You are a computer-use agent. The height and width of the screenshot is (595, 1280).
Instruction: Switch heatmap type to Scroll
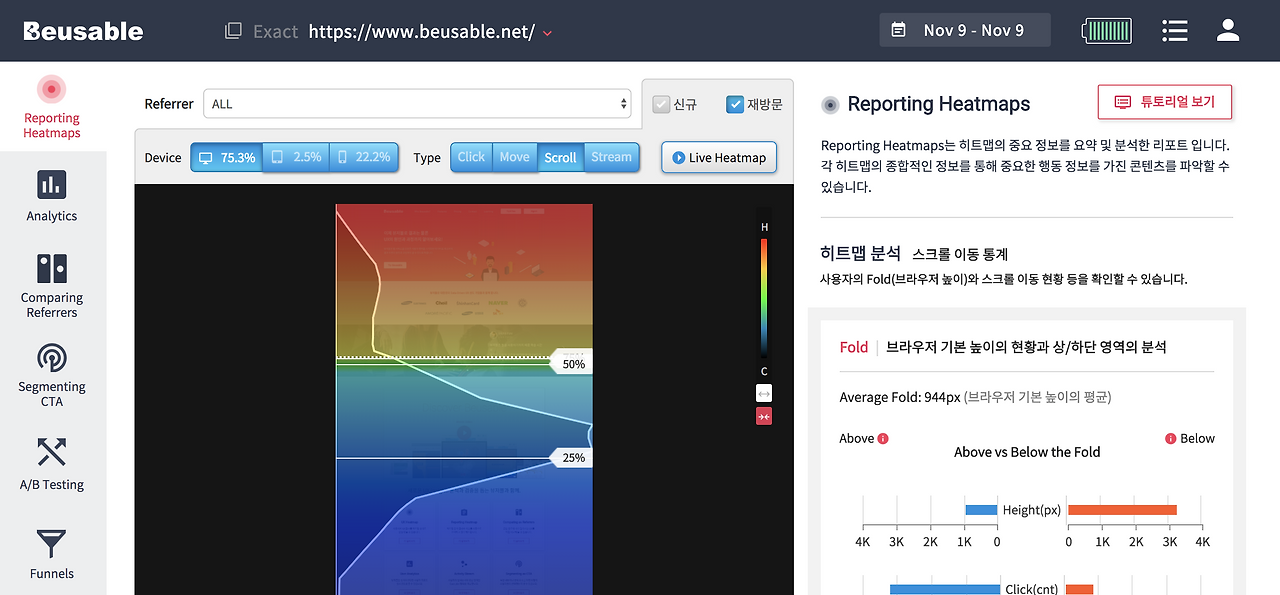[560, 157]
